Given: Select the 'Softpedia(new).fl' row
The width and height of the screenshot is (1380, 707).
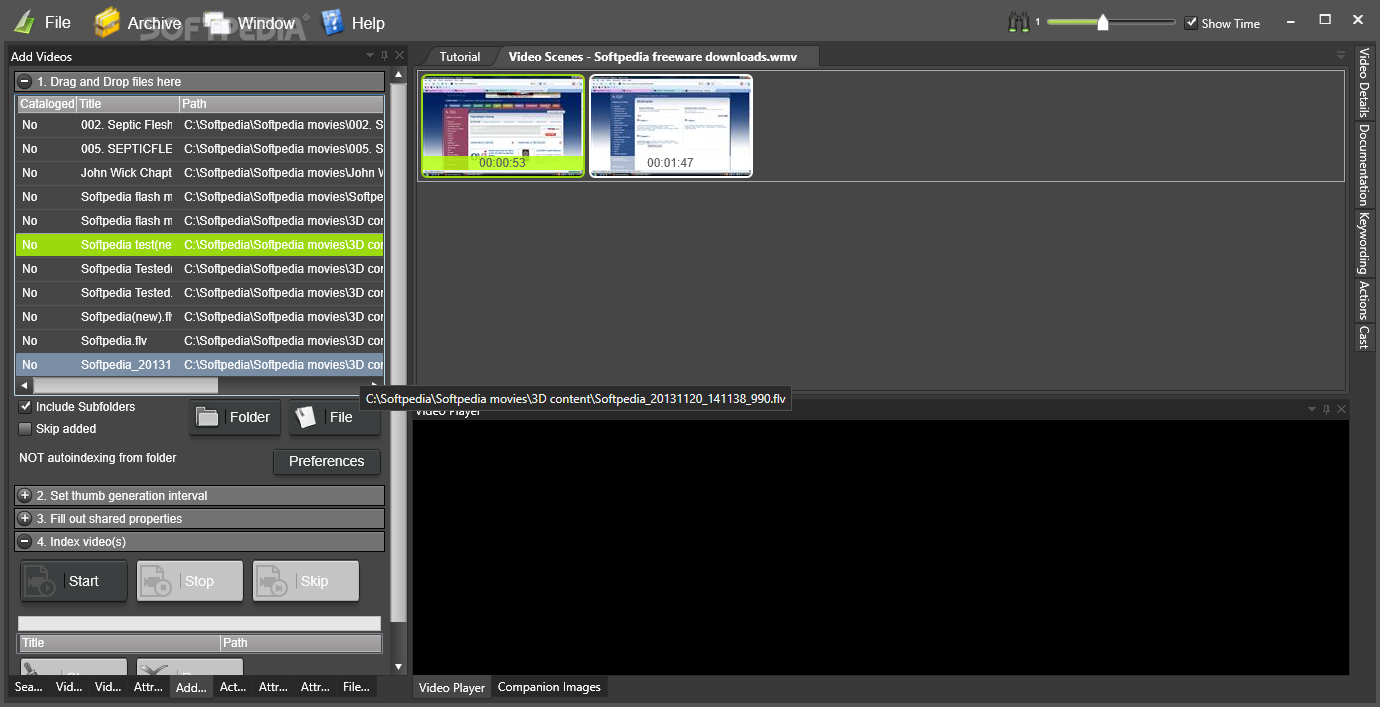Looking at the screenshot, I should coord(200,317).
